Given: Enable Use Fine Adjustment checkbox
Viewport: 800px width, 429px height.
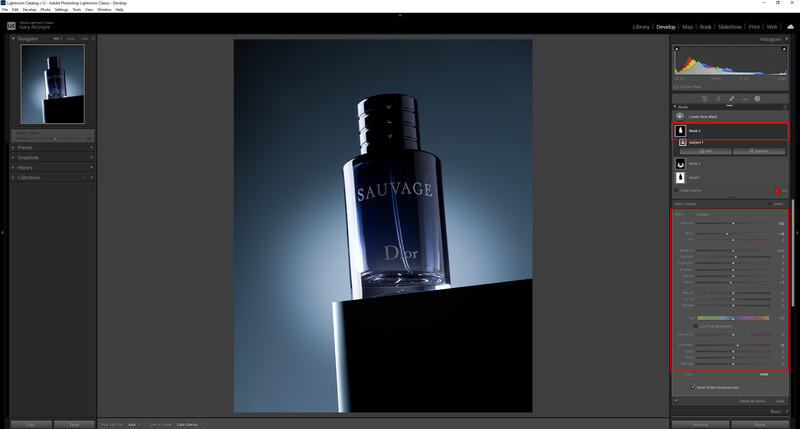Looking at the screenshot, I should click(695, 326).
